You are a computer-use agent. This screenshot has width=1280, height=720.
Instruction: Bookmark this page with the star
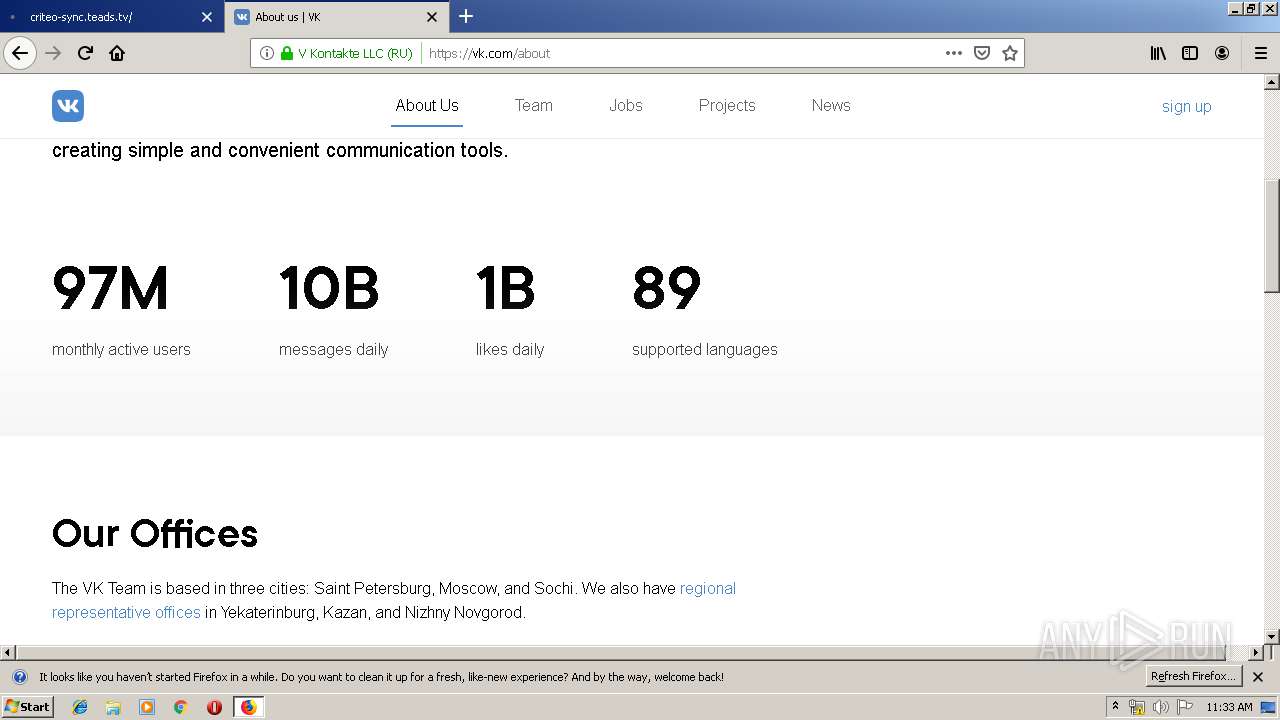point(1010,53)
